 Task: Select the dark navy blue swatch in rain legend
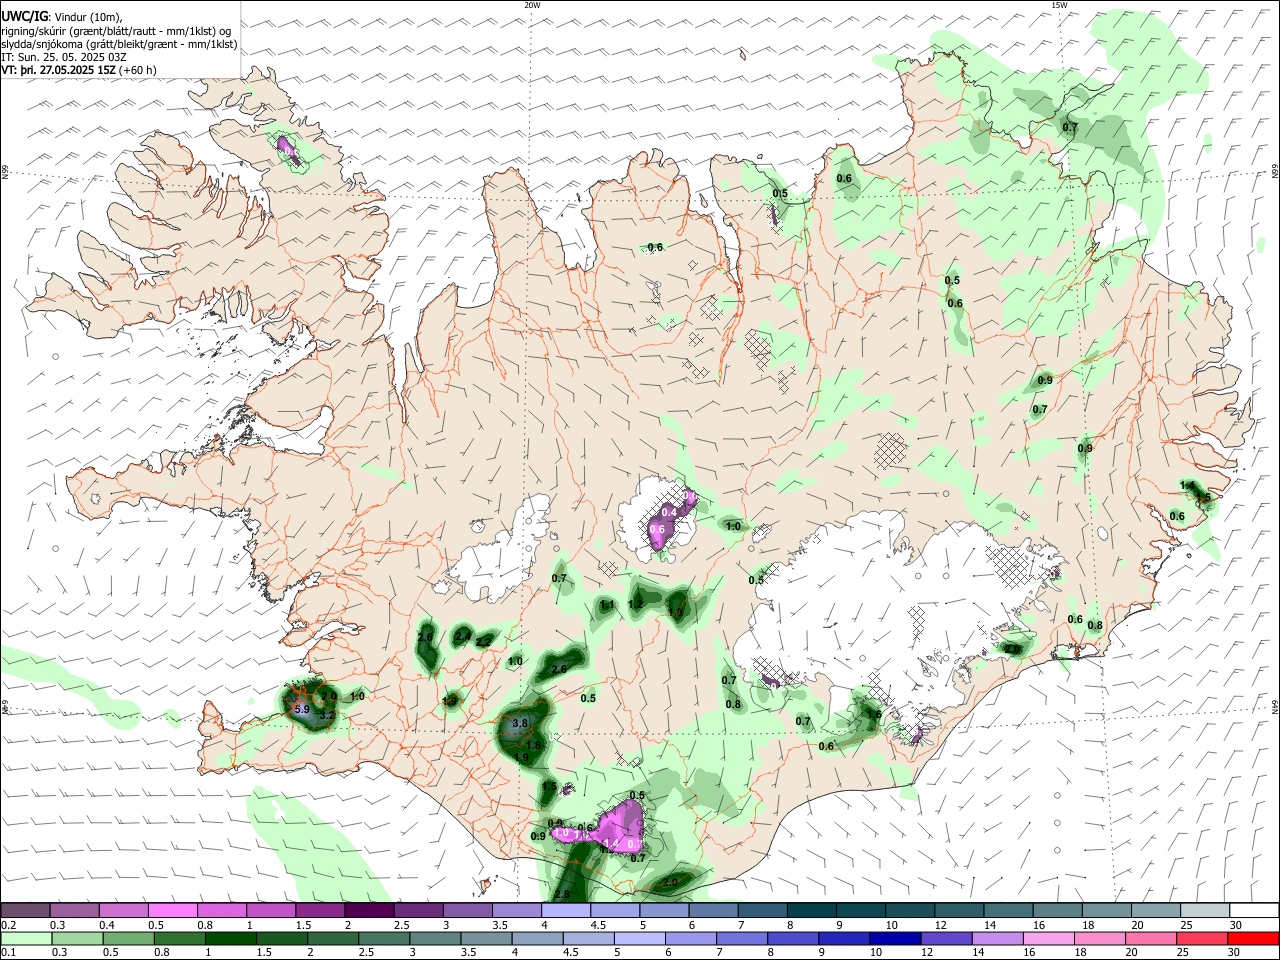893,938
